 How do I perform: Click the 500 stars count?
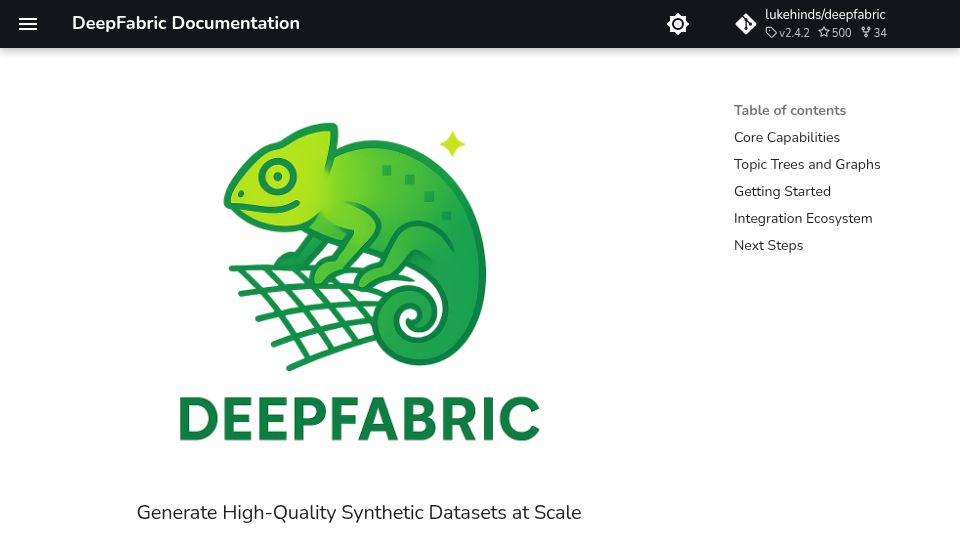pyautogui.click(x=835, y=32)
